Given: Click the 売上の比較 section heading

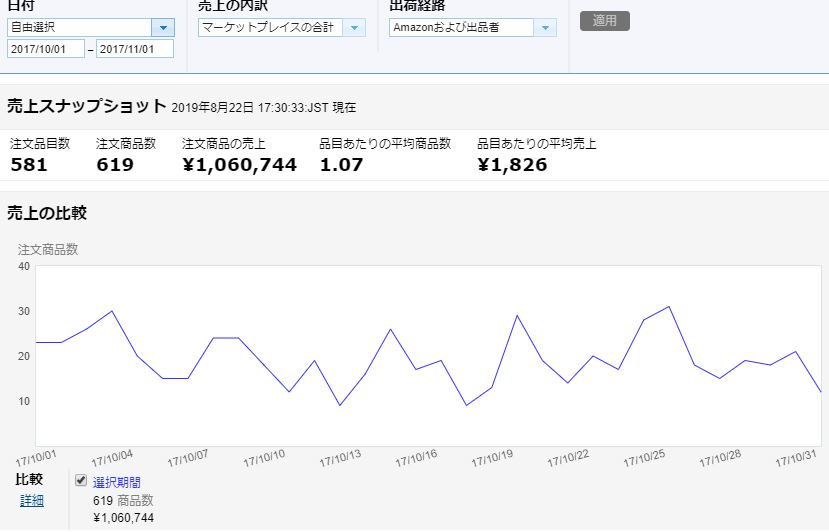Looking at the screenshot, I should pos(47,213).
